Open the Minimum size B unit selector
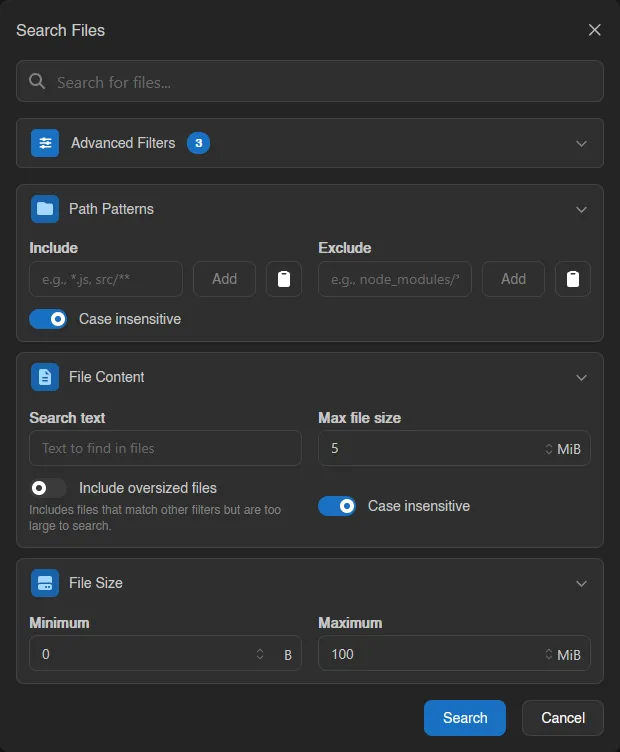620x752 pixels. click(288, 655)
